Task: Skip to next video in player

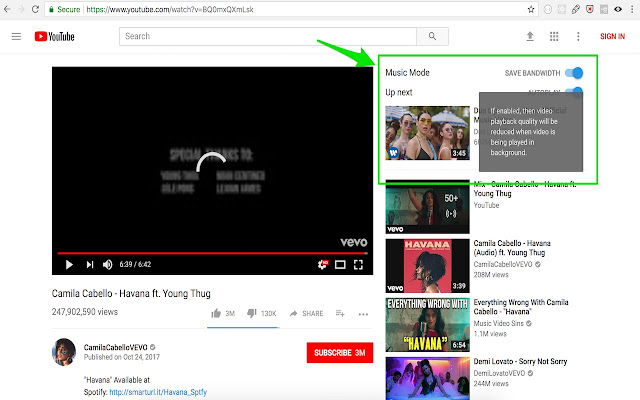Action: tap(90, 264)
